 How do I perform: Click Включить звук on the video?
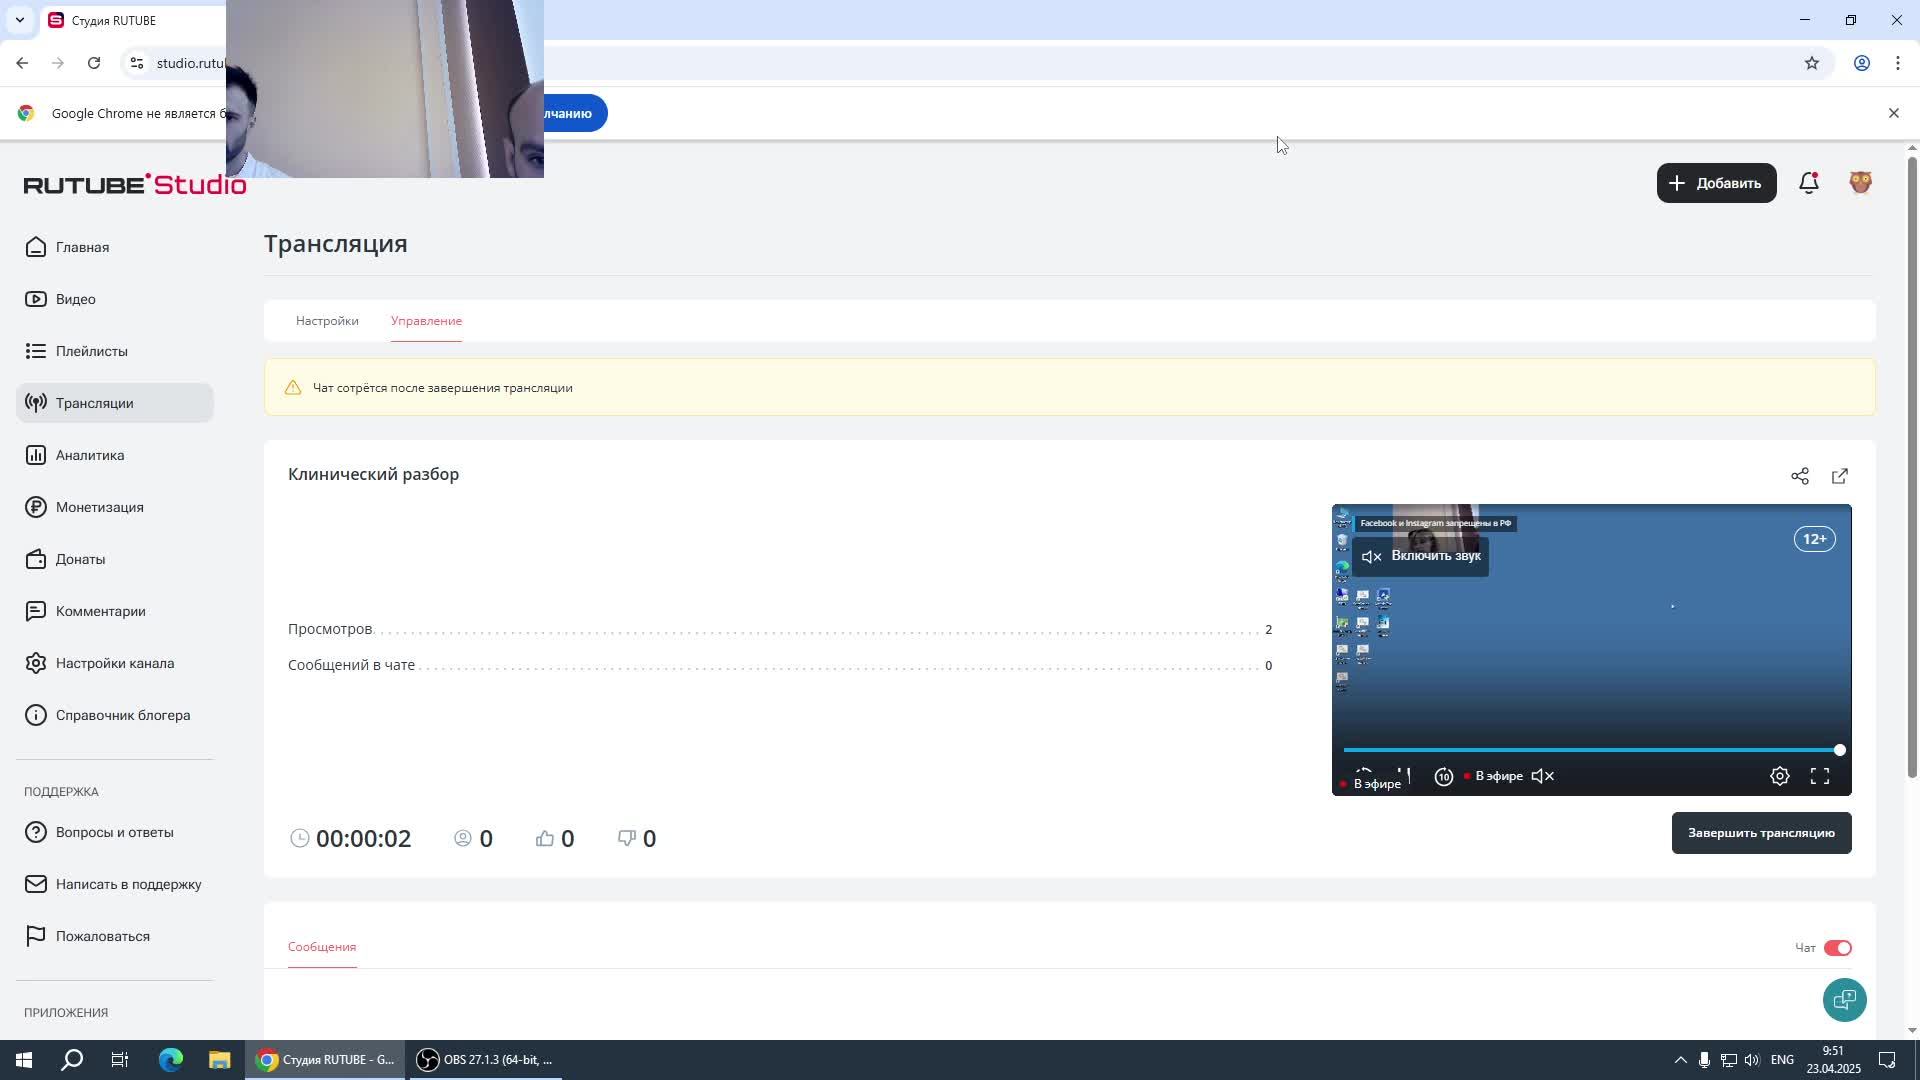pyautogui.click(x=1421, y=556)
